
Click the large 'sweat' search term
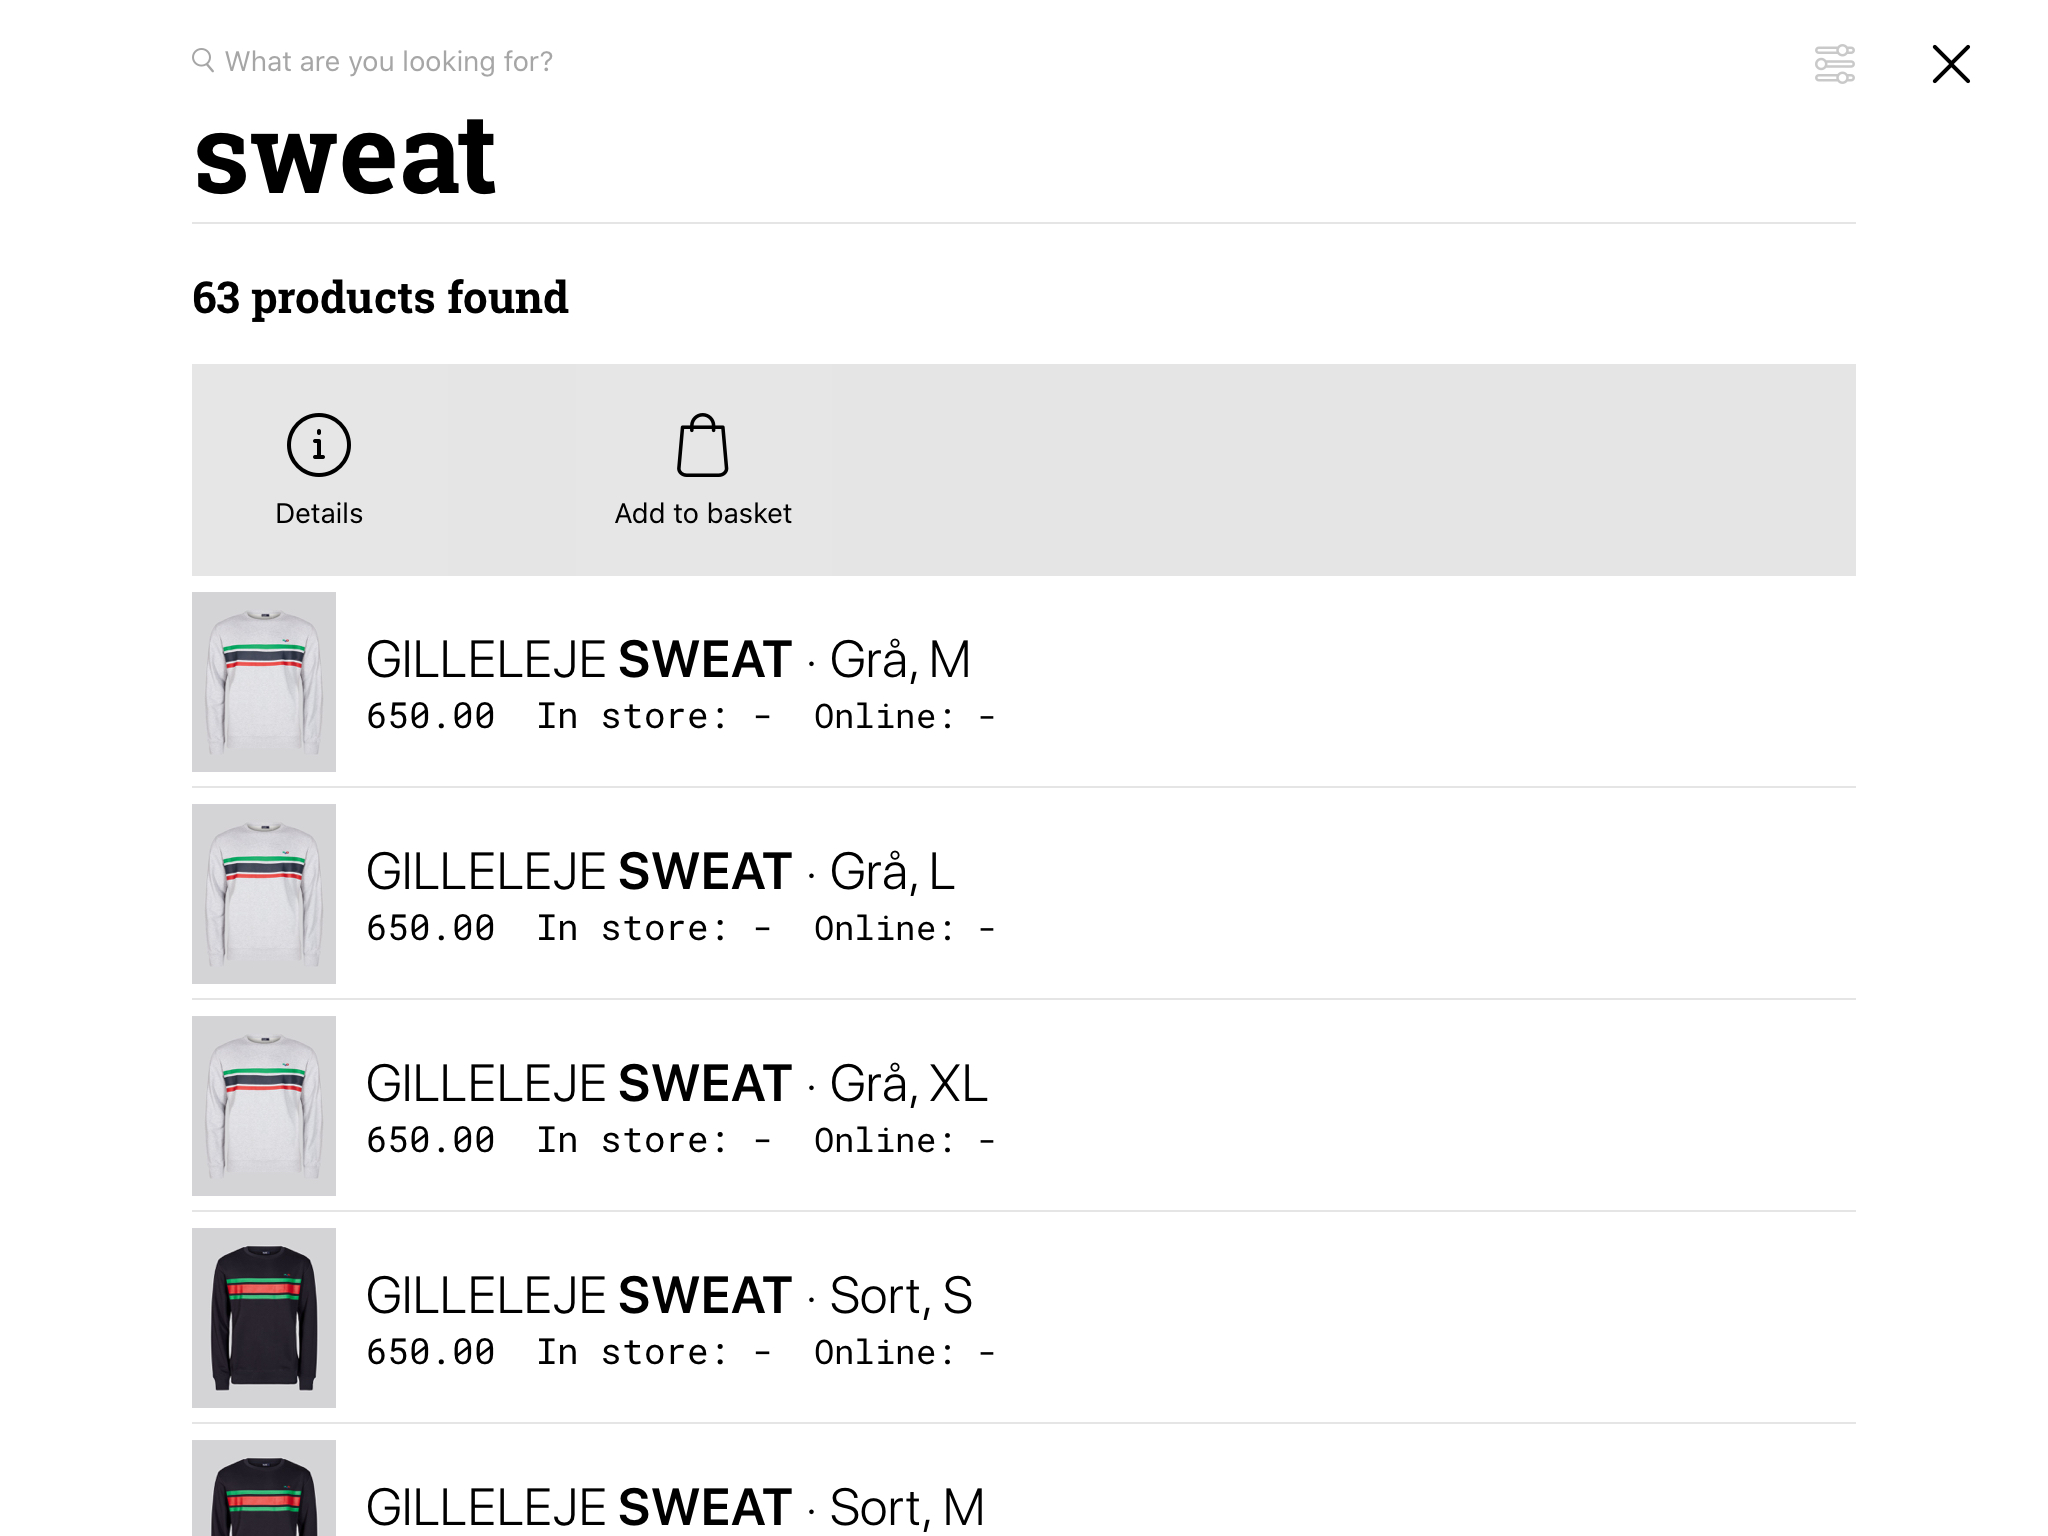(344, 157)
